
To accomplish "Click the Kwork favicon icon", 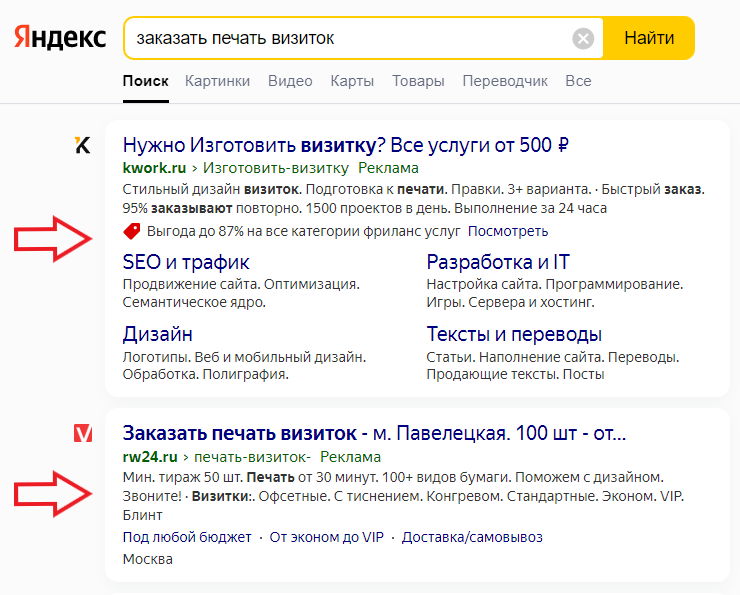I will [x=83, y=146].
